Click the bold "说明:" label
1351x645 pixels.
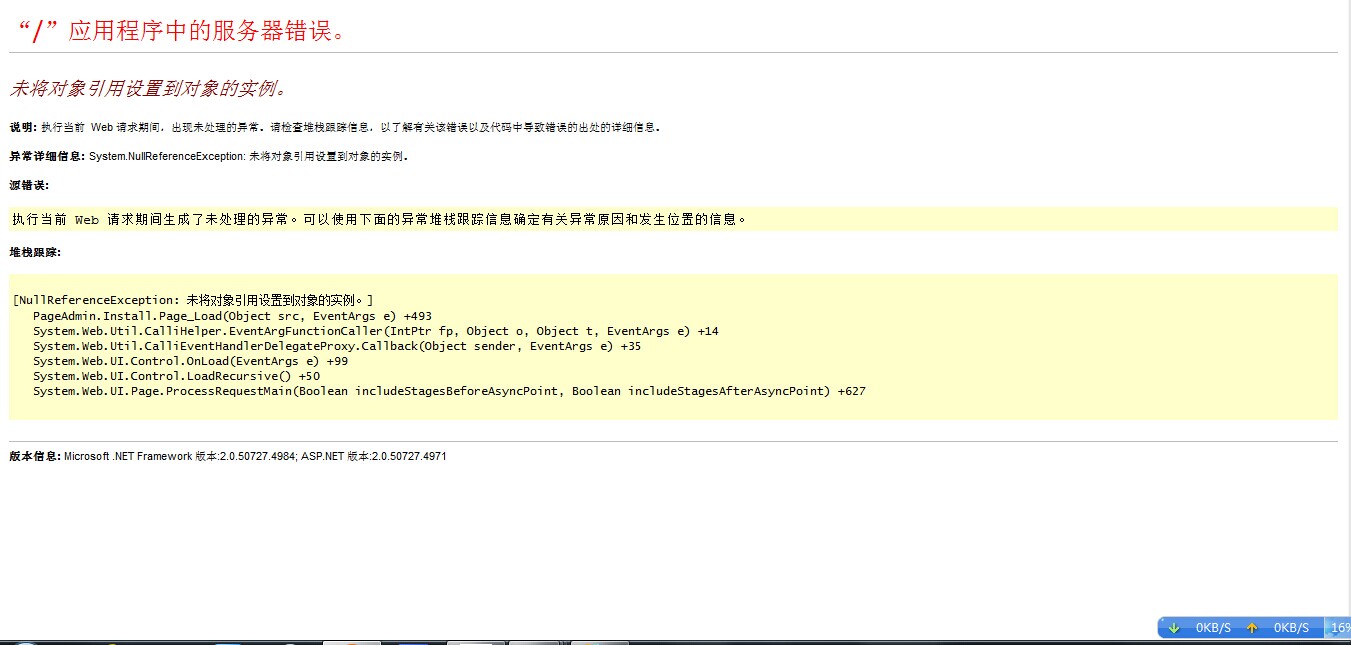pyautogui.click(x=22, y=127)
